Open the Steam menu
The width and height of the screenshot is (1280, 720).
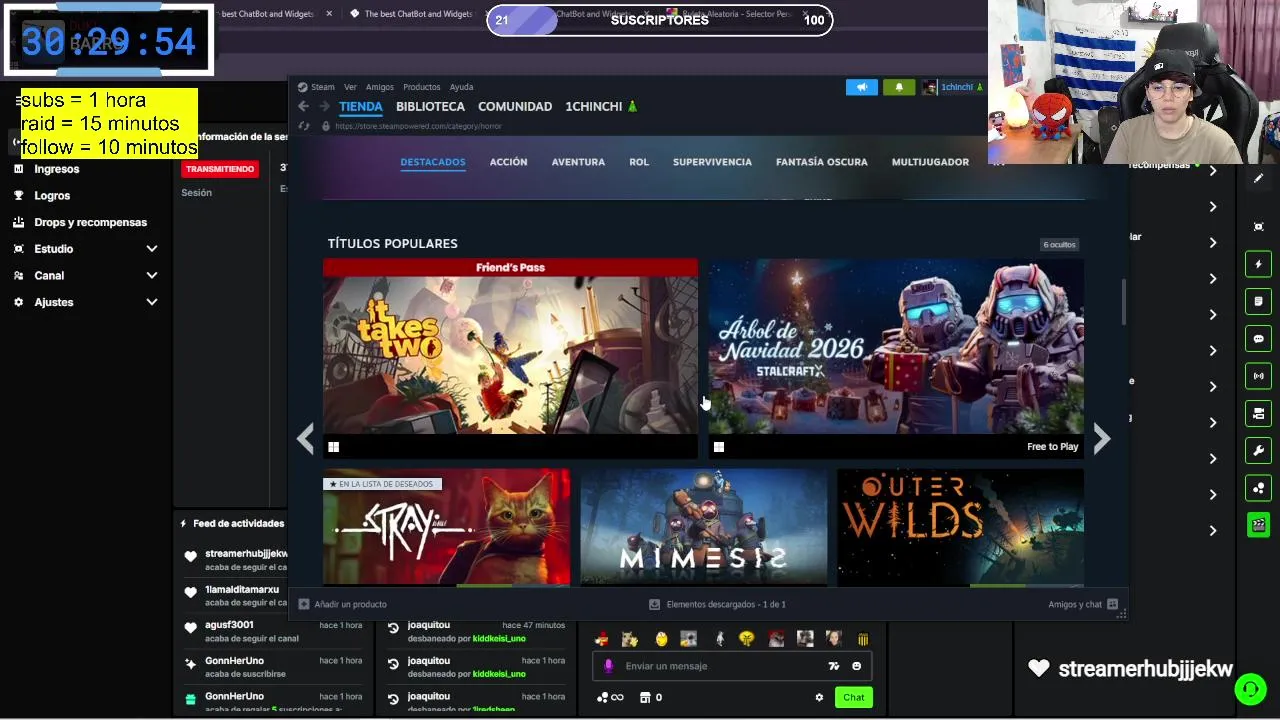[x=322, y=87]
